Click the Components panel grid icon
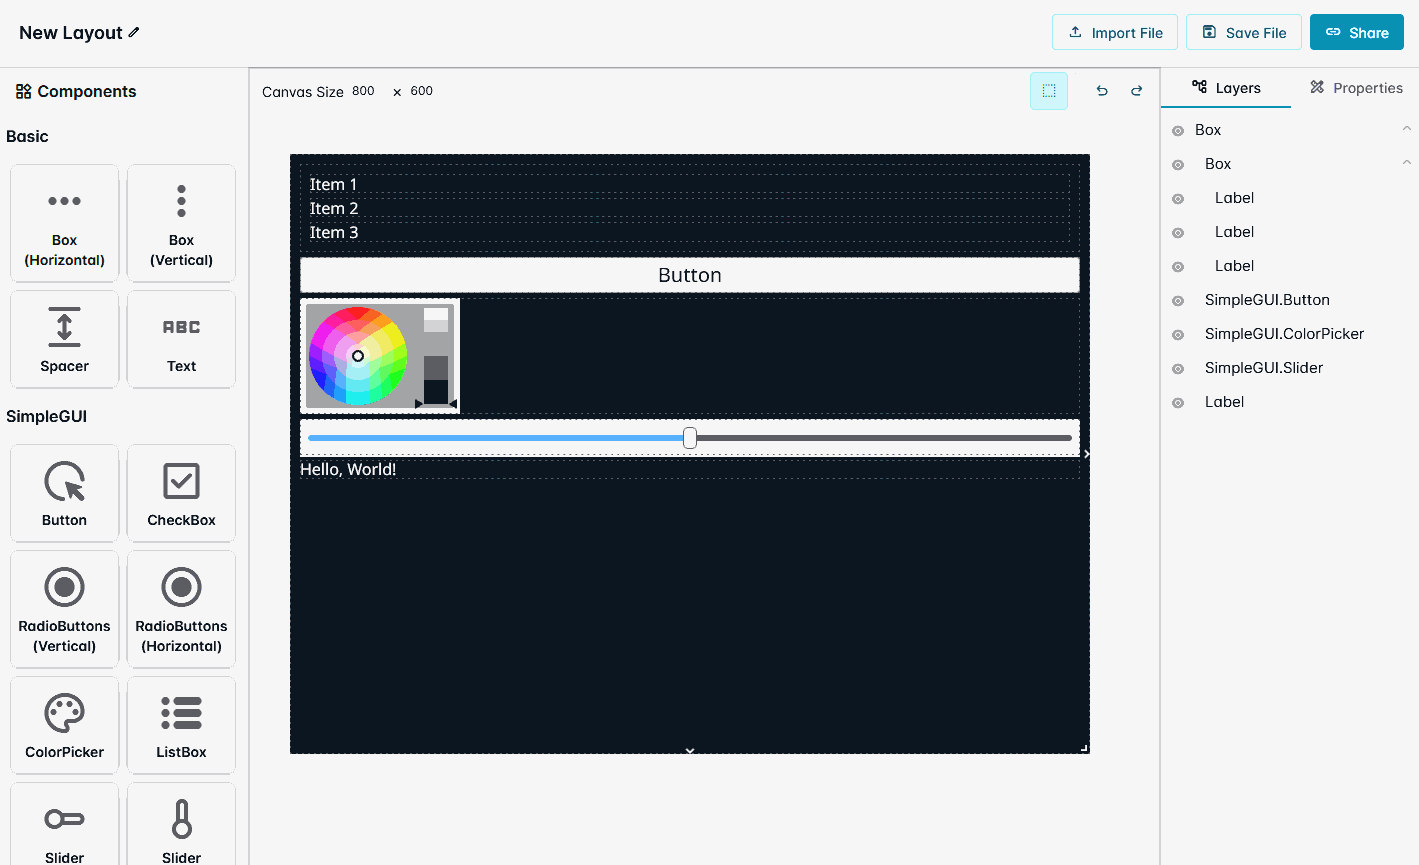Screen dimensions: 1419x865 click(23, 91)
